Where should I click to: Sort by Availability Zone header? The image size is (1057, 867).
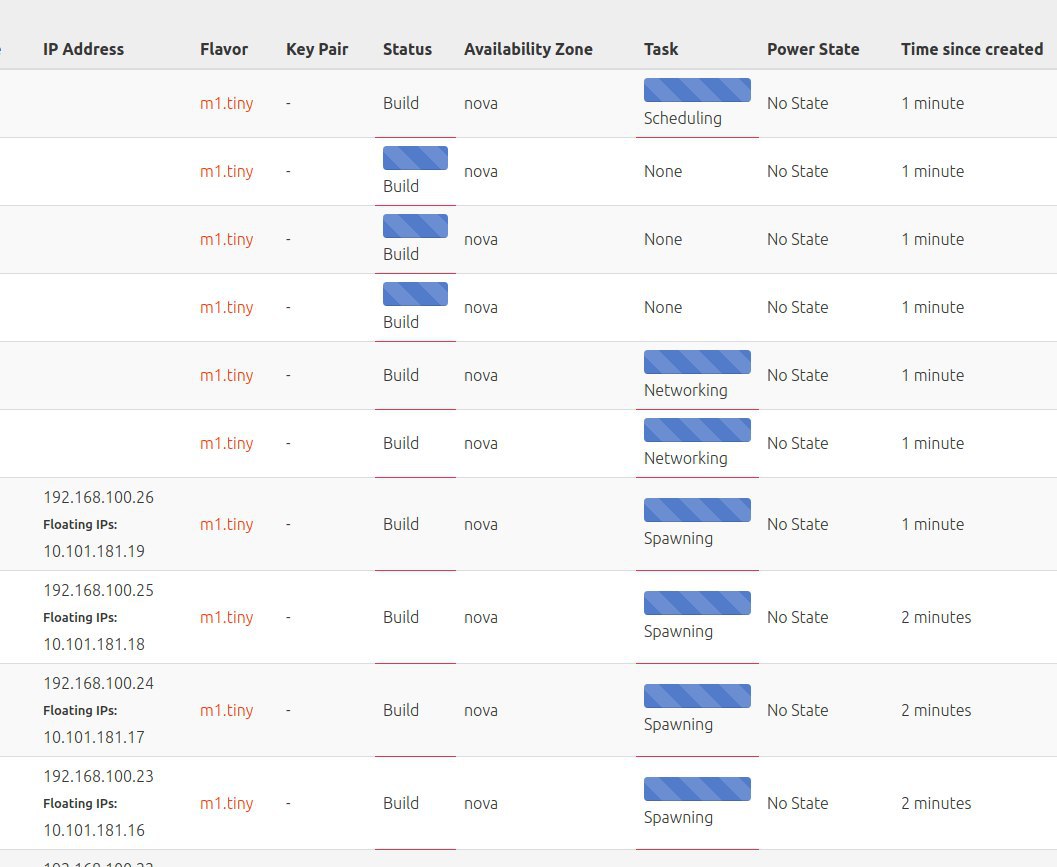[x=528, y=49]
